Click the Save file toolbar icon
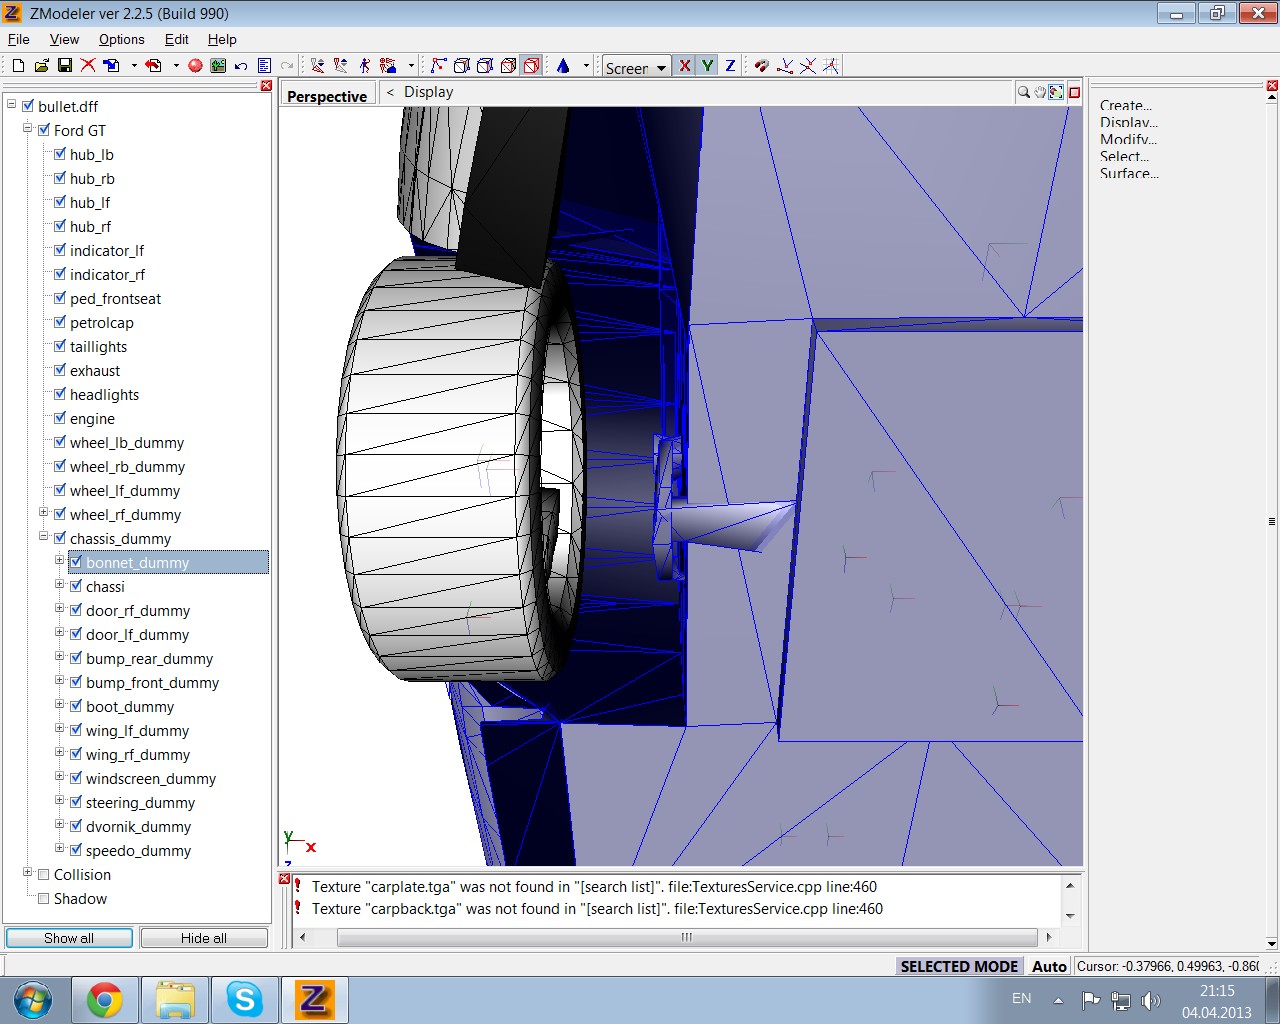This screenshot has width=1280, height=1024. tap(64, 66)
